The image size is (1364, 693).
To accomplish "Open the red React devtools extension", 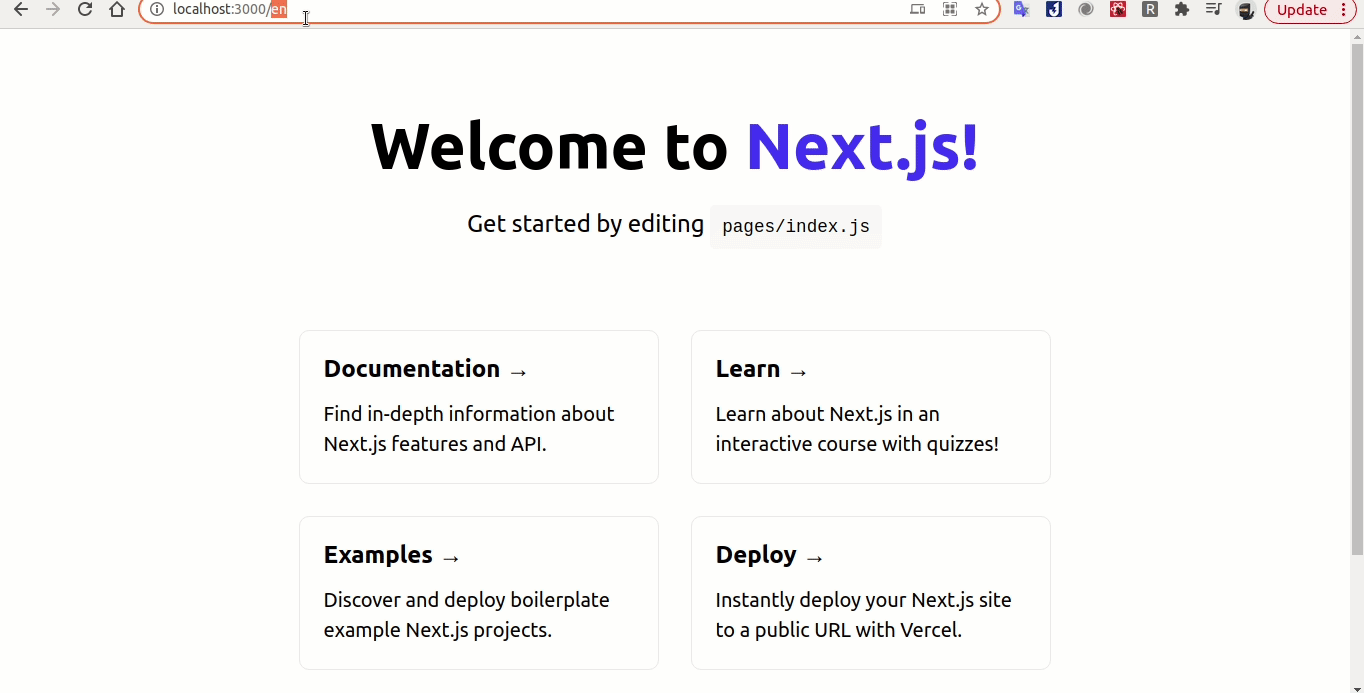I will pyautogui.click(x=1118, y=10).
